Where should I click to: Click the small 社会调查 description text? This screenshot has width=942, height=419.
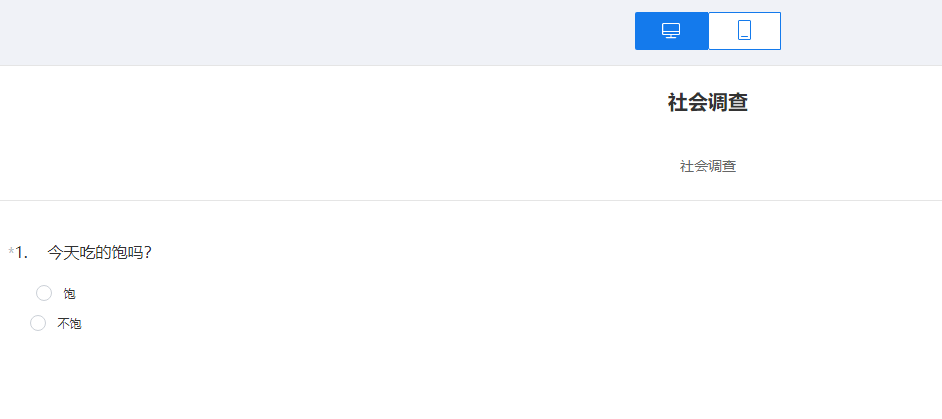[x=707, y=166]
